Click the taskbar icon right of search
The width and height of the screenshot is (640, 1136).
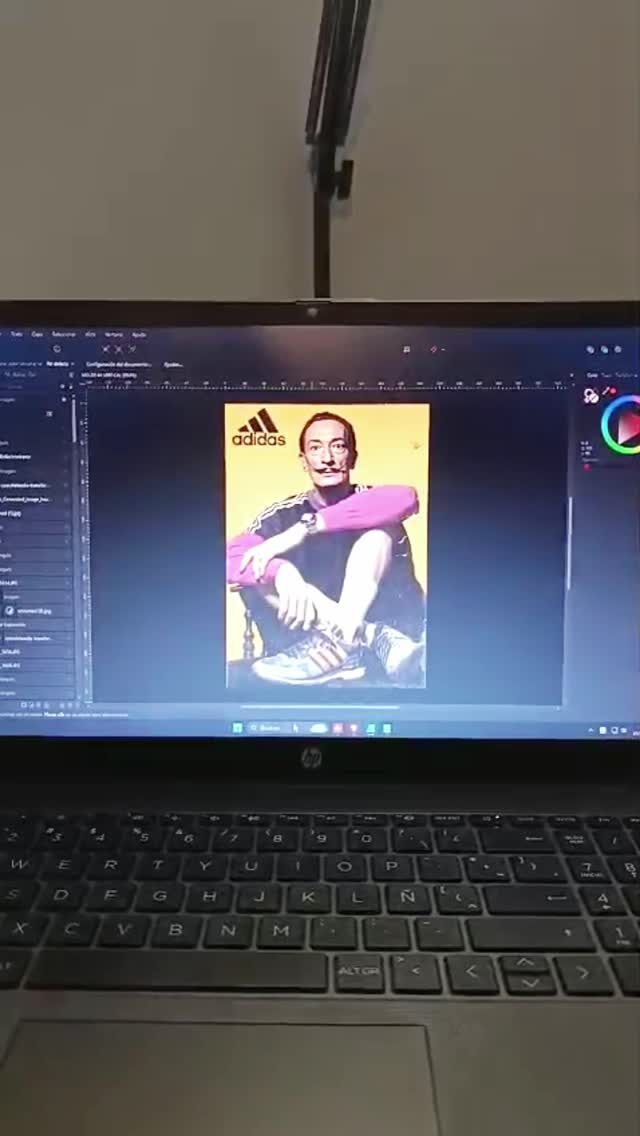coord(296,728)
